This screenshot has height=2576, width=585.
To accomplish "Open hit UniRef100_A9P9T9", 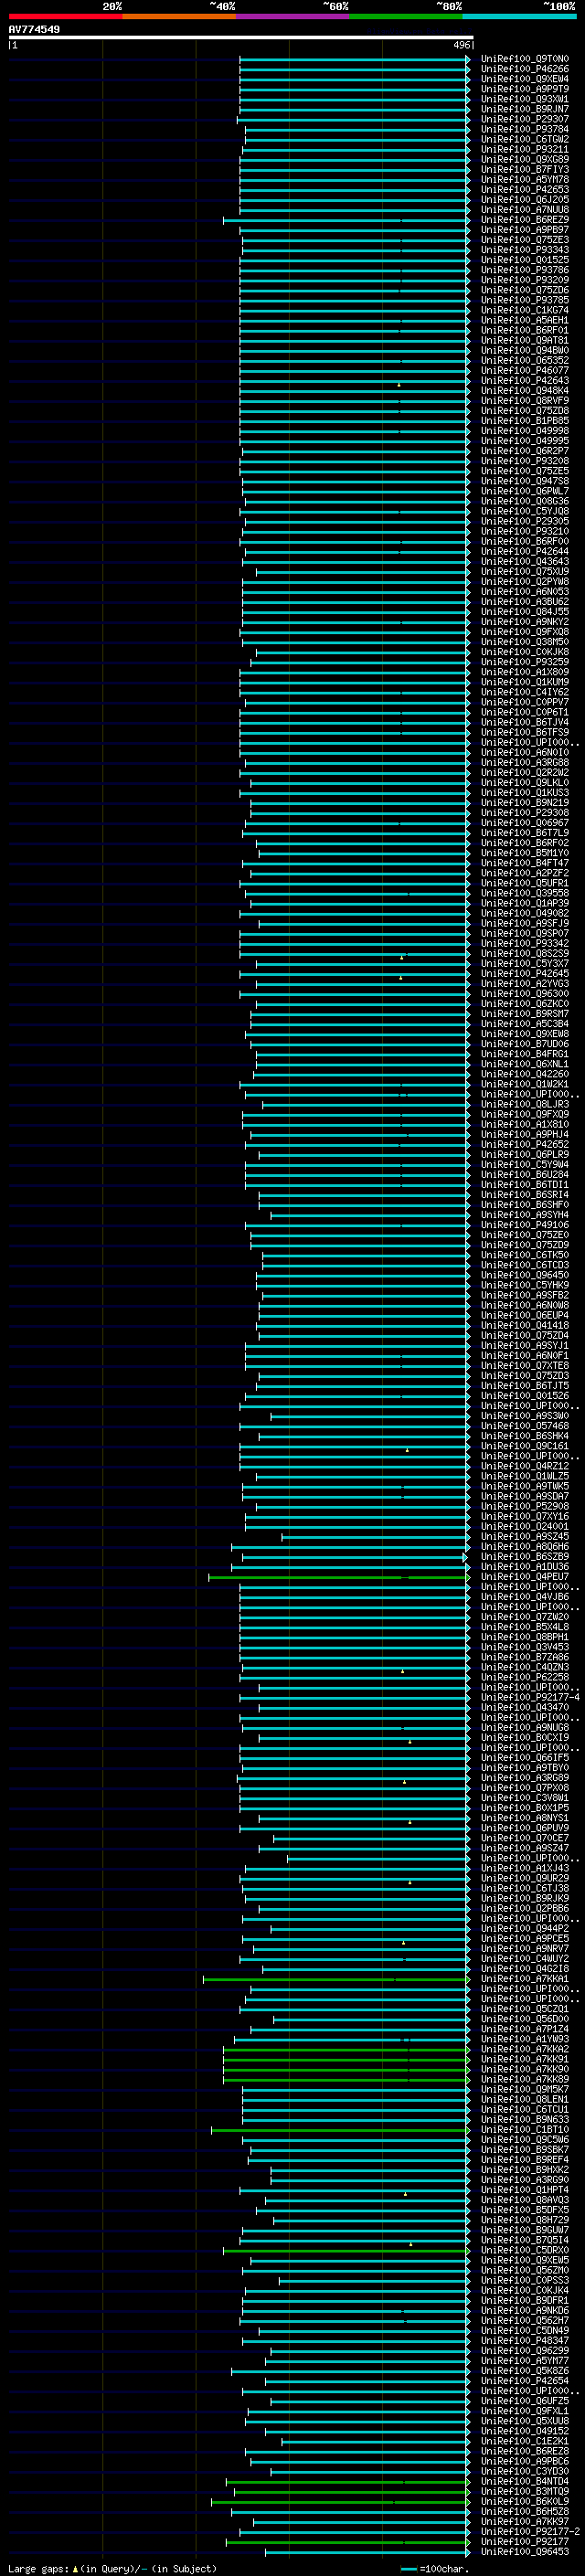I will point(524,89).
